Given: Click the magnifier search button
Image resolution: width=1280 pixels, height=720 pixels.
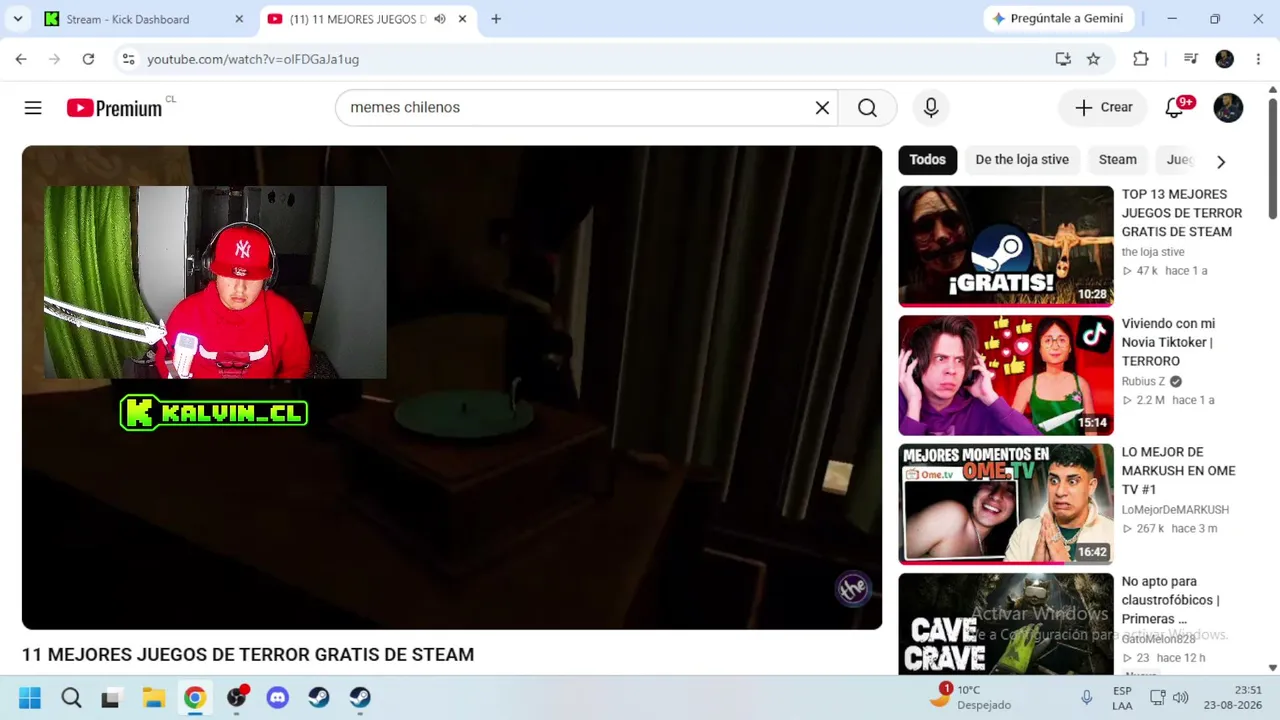Looking at the screenshot, I should (867, 108).
